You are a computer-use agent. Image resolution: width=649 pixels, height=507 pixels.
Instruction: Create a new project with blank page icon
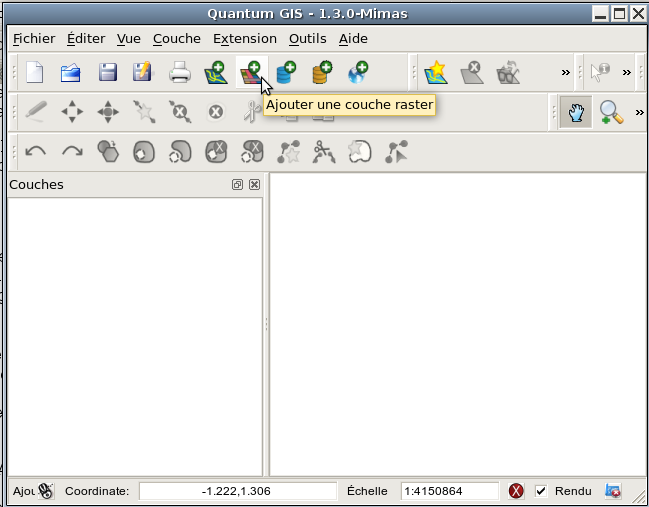pos(35,72)
